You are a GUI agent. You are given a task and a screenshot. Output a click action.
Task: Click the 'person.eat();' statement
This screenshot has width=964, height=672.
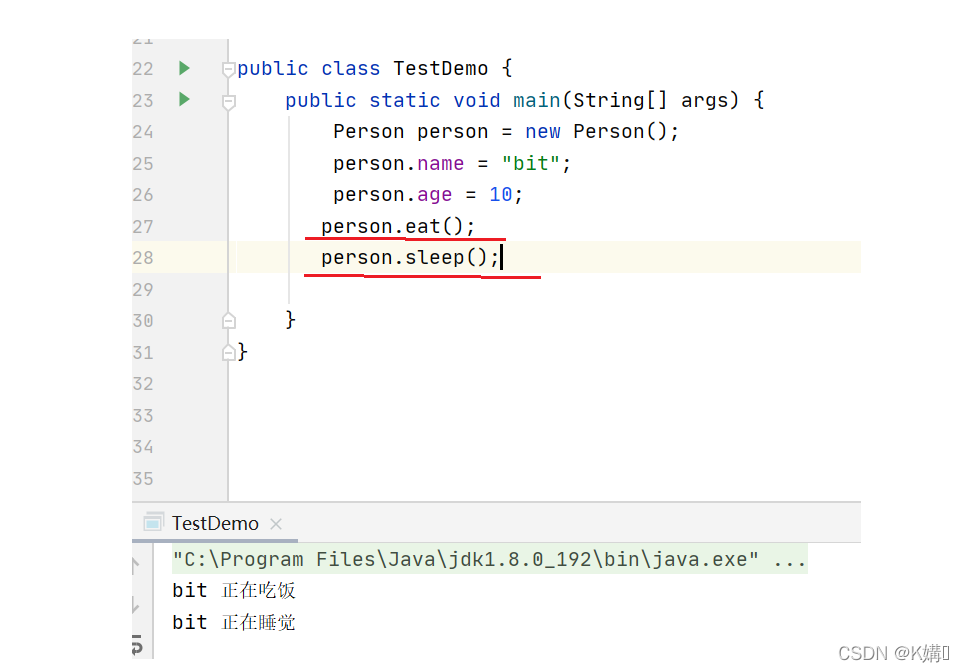tap(398, 226)
